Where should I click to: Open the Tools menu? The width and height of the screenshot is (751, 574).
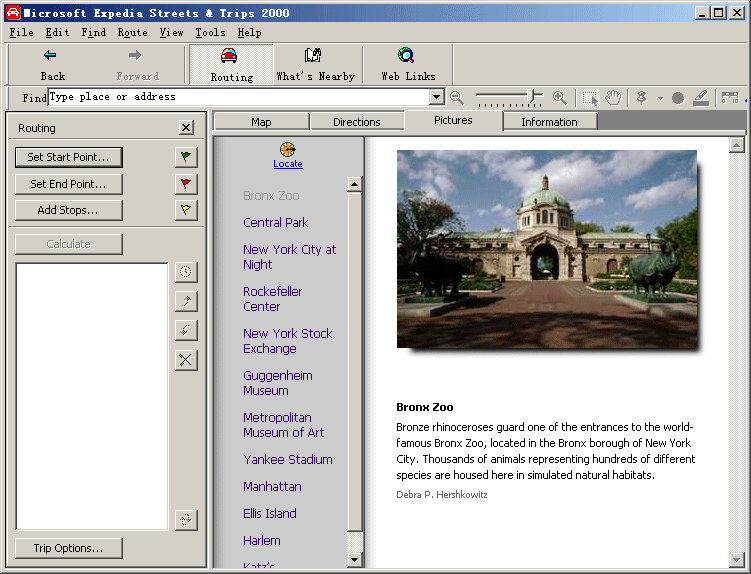pyautogui.click(x=210, y=33)
